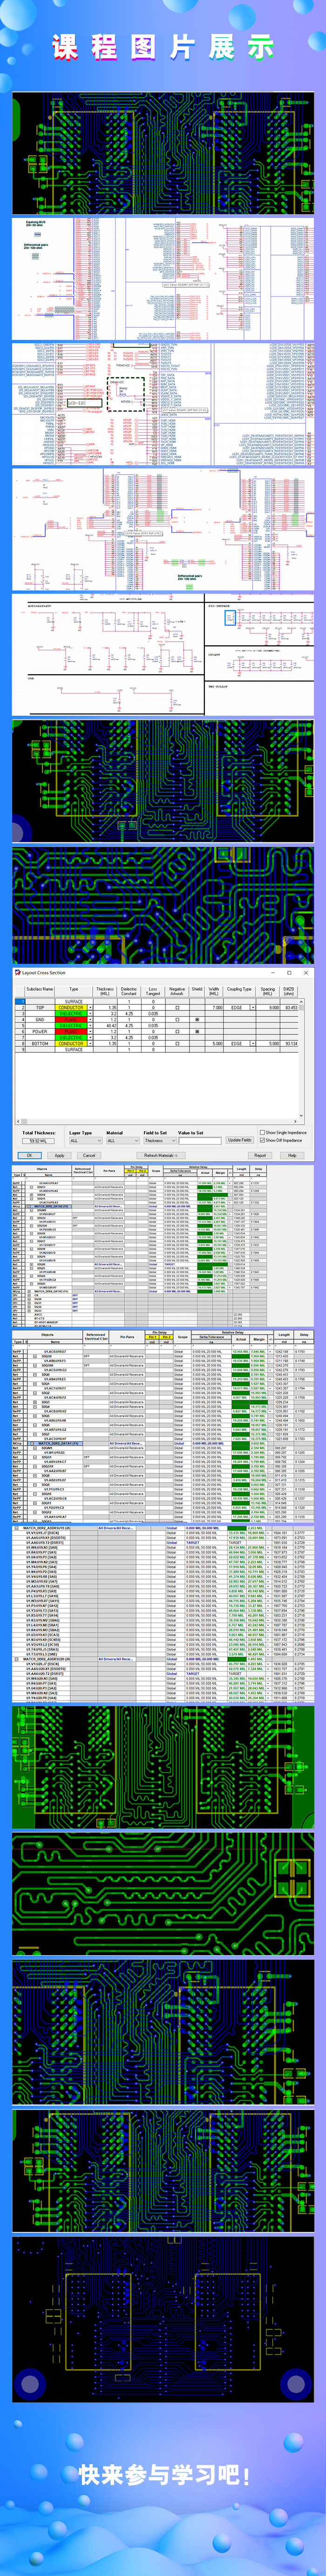This screenshot has height=2576, width=326.
Task: Click the DiffZ0 column header
Action: tap(289, 990)
